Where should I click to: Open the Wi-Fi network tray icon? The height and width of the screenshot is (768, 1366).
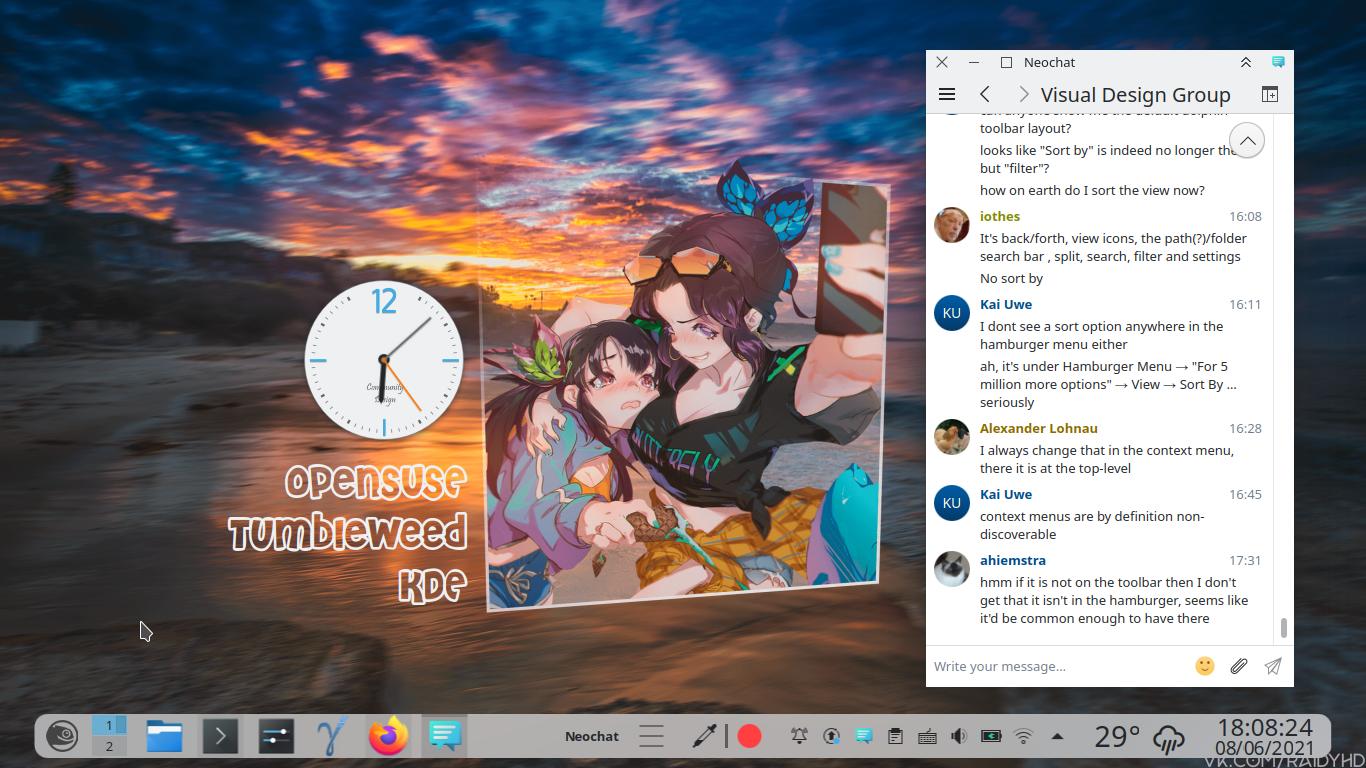[1023, 736]
